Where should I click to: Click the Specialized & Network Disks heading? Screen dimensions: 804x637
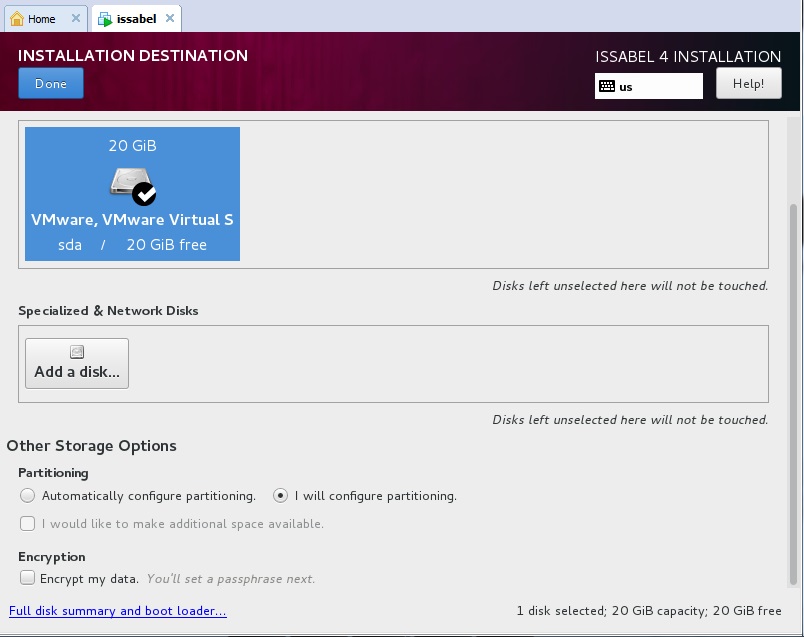point(108,311)
